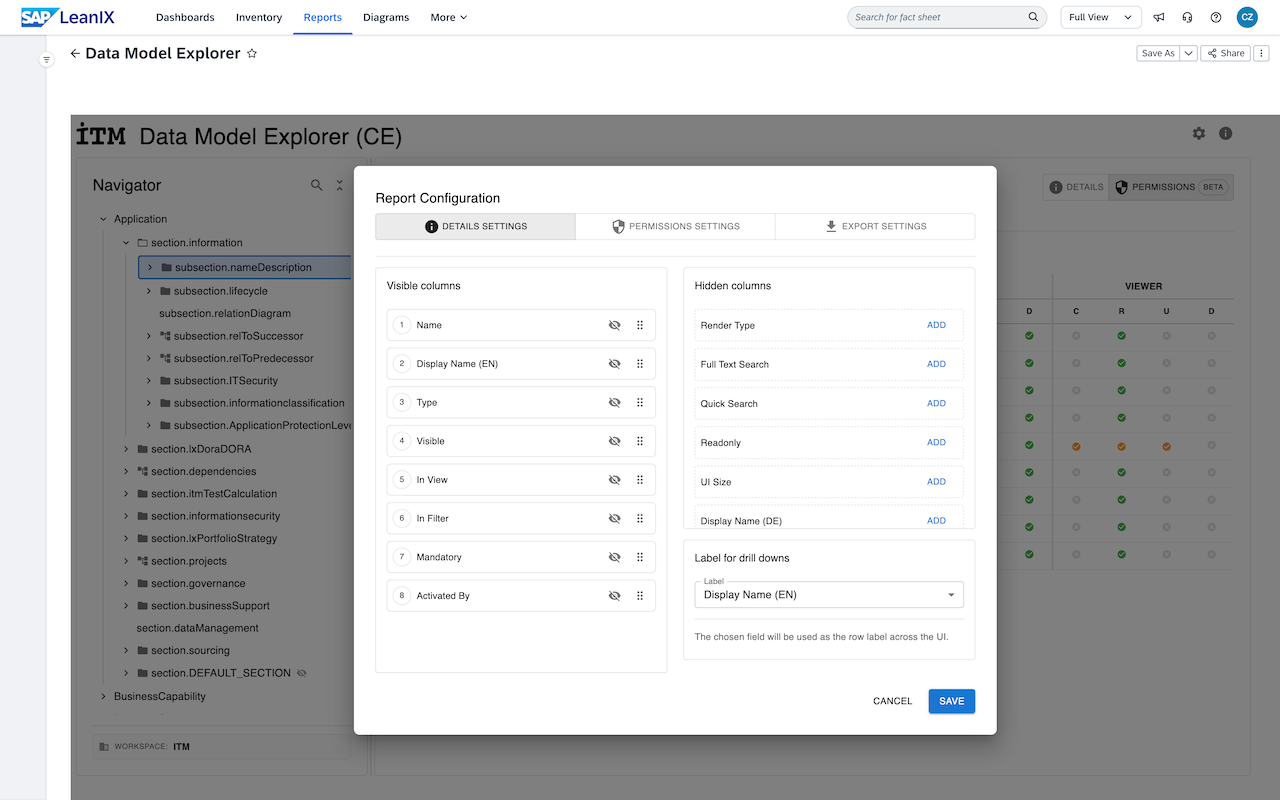Viewport: 1280px width, 800px height.
Task: Click the SAP LeanIX logo
Action: point(69,17)
